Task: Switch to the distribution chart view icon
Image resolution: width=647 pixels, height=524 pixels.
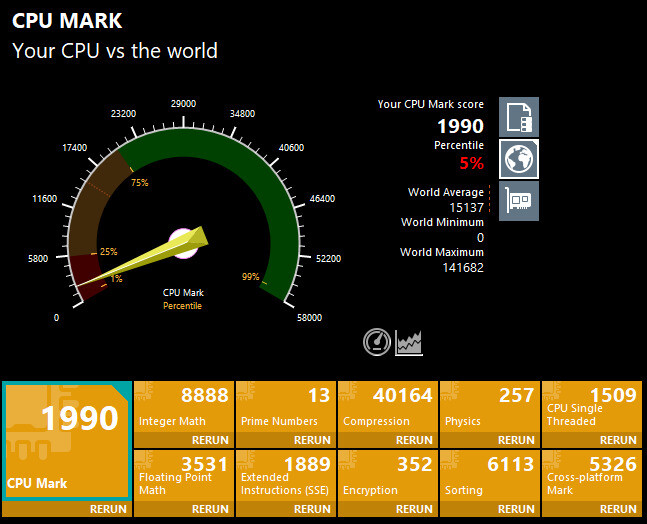Action: pyautogui.click(x=409, y=342)
